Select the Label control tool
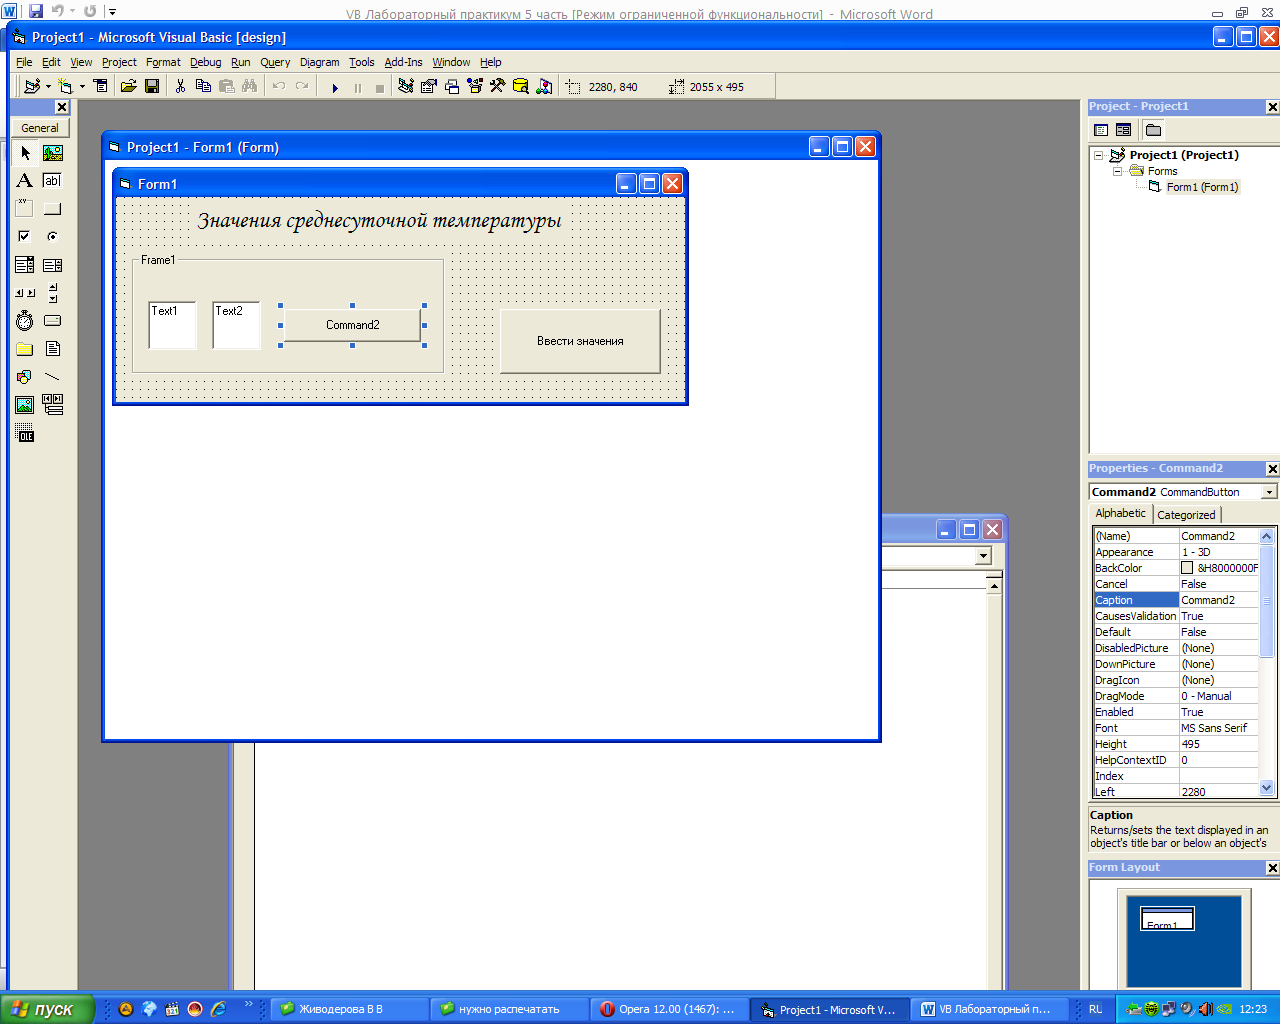 click(x=25, y=181)
